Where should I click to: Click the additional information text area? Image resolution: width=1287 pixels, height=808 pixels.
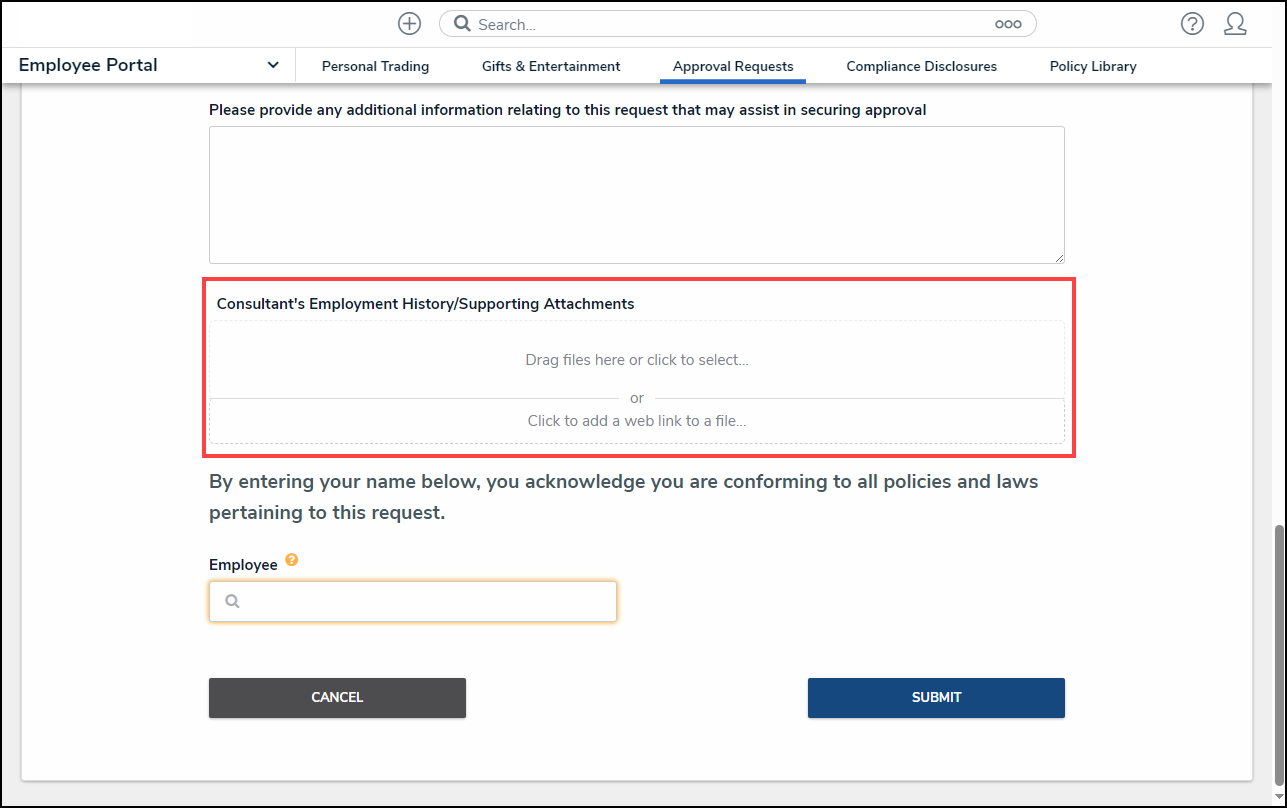(x=636, y=195)
